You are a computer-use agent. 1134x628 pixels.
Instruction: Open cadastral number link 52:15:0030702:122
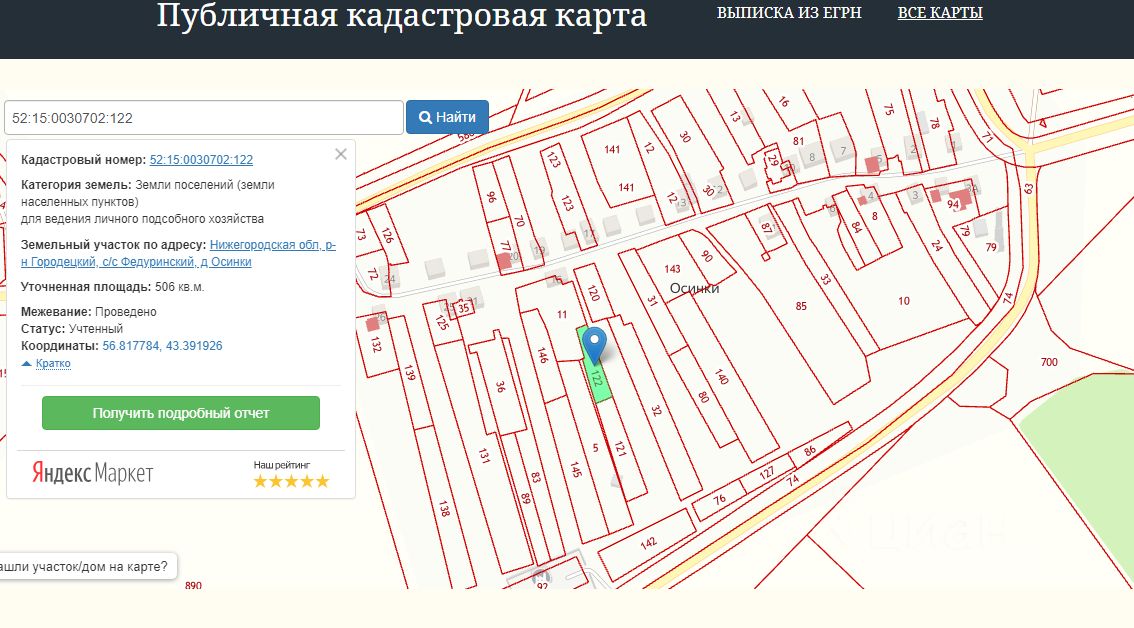(201, 160)
